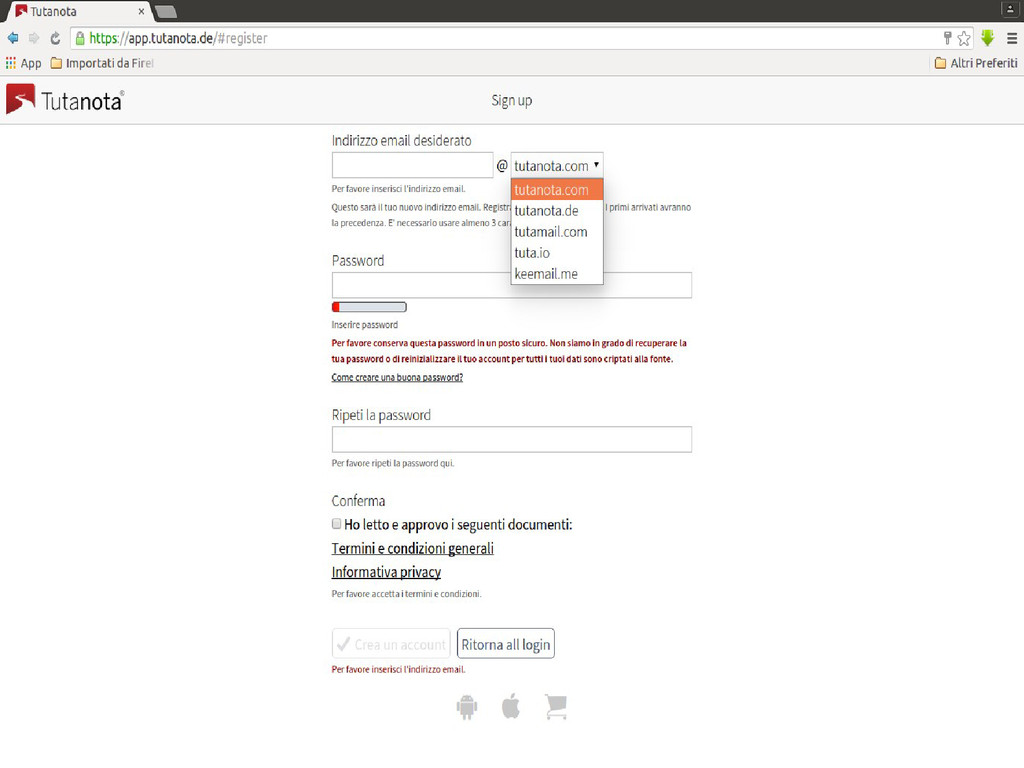Click the browser back arrow icon
The width and height of the screenshot is (1024, 768).
coord(12,38)
